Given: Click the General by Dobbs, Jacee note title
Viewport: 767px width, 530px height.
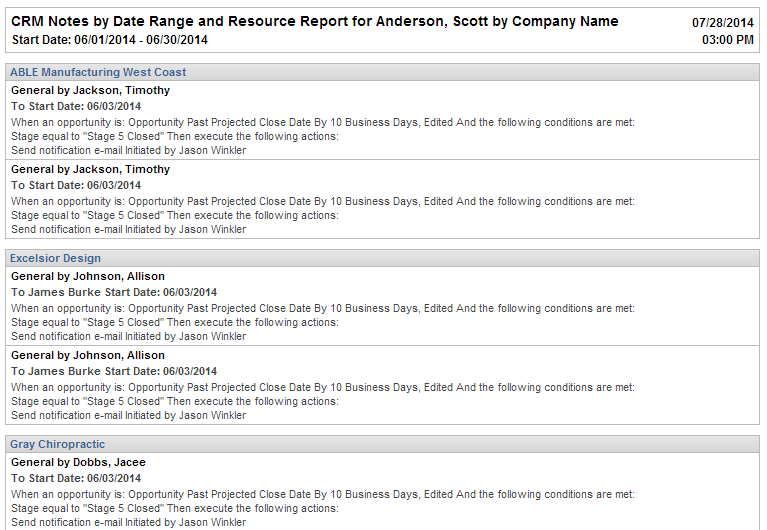Looking at the screenshot, I should pos(76,462).
